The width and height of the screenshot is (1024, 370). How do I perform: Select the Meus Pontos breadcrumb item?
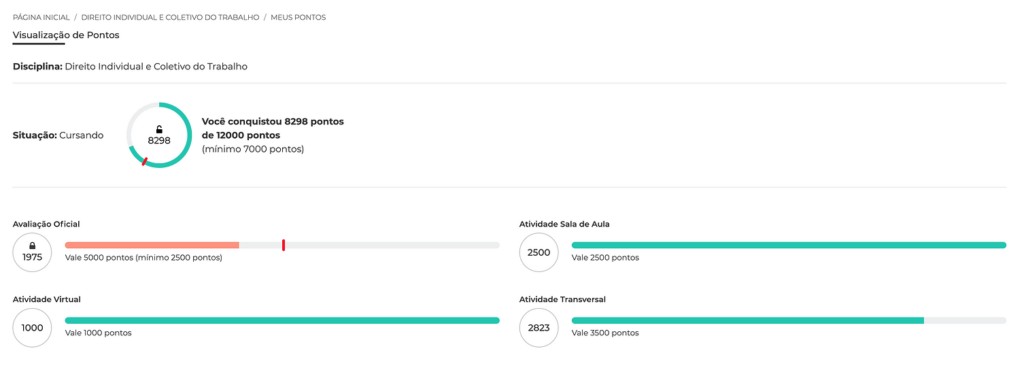point(298,18)
